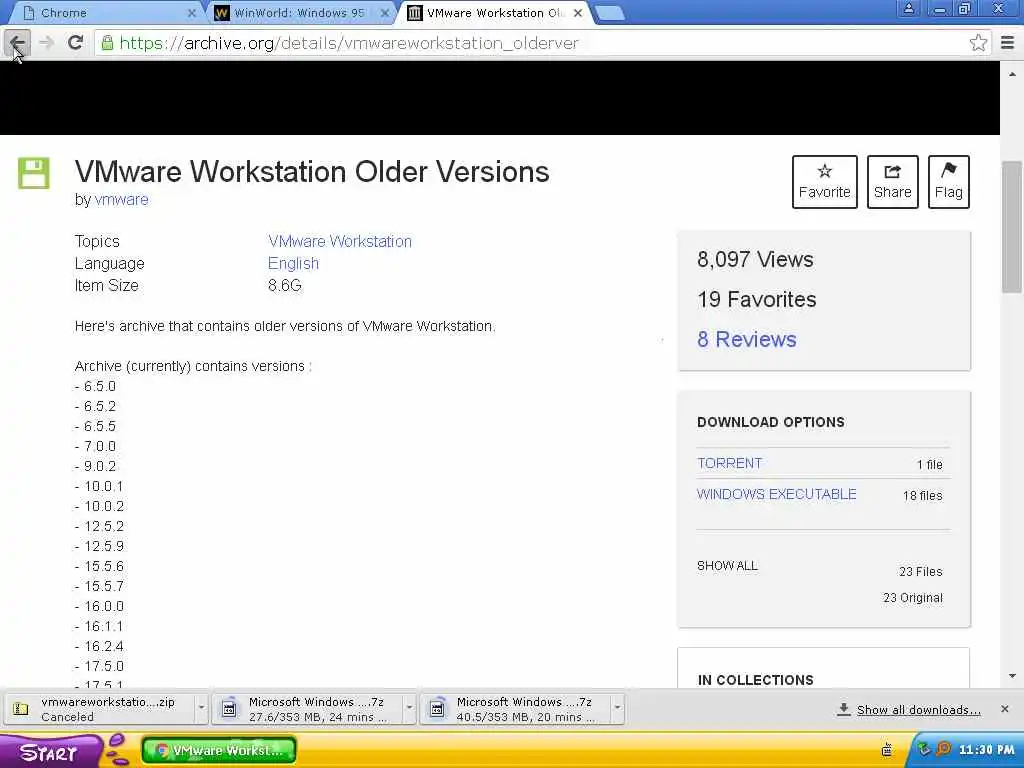This screenshot has height=768, width=1024.
Task: Open the VMware Workstation topic link
Action: (x=340, y=242)
